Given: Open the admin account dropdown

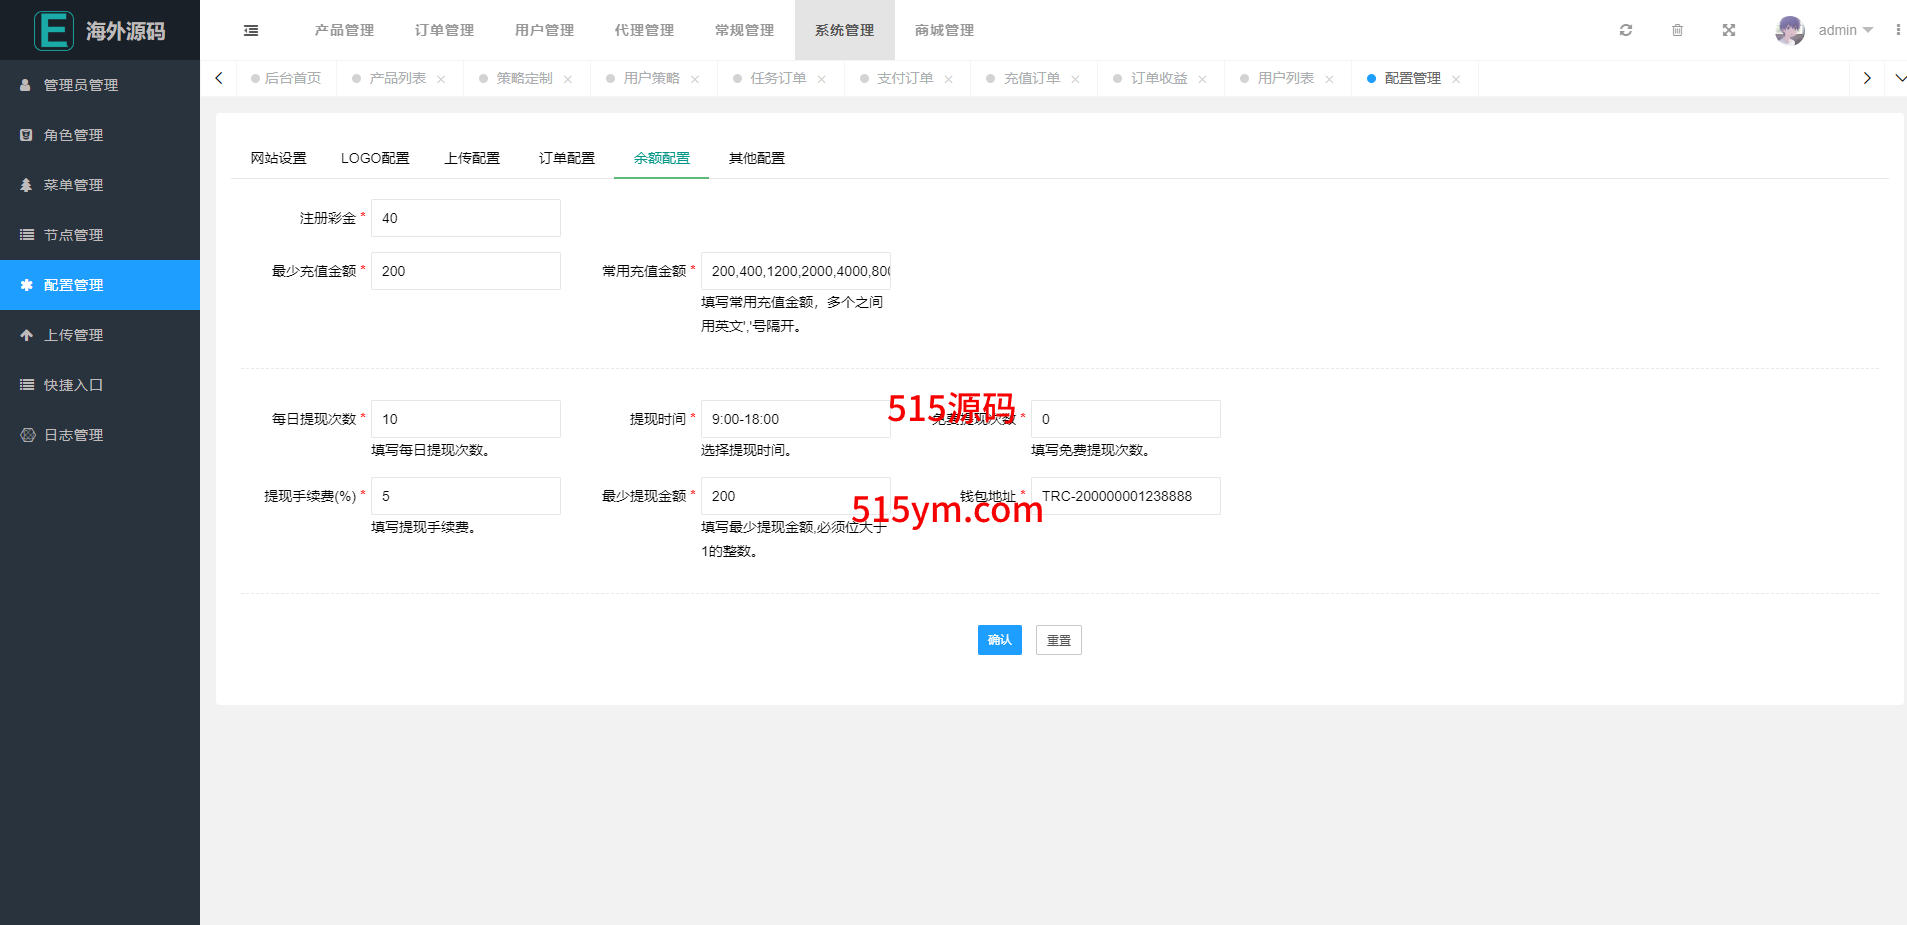Looking at the screenshot, I should 1845,30.
